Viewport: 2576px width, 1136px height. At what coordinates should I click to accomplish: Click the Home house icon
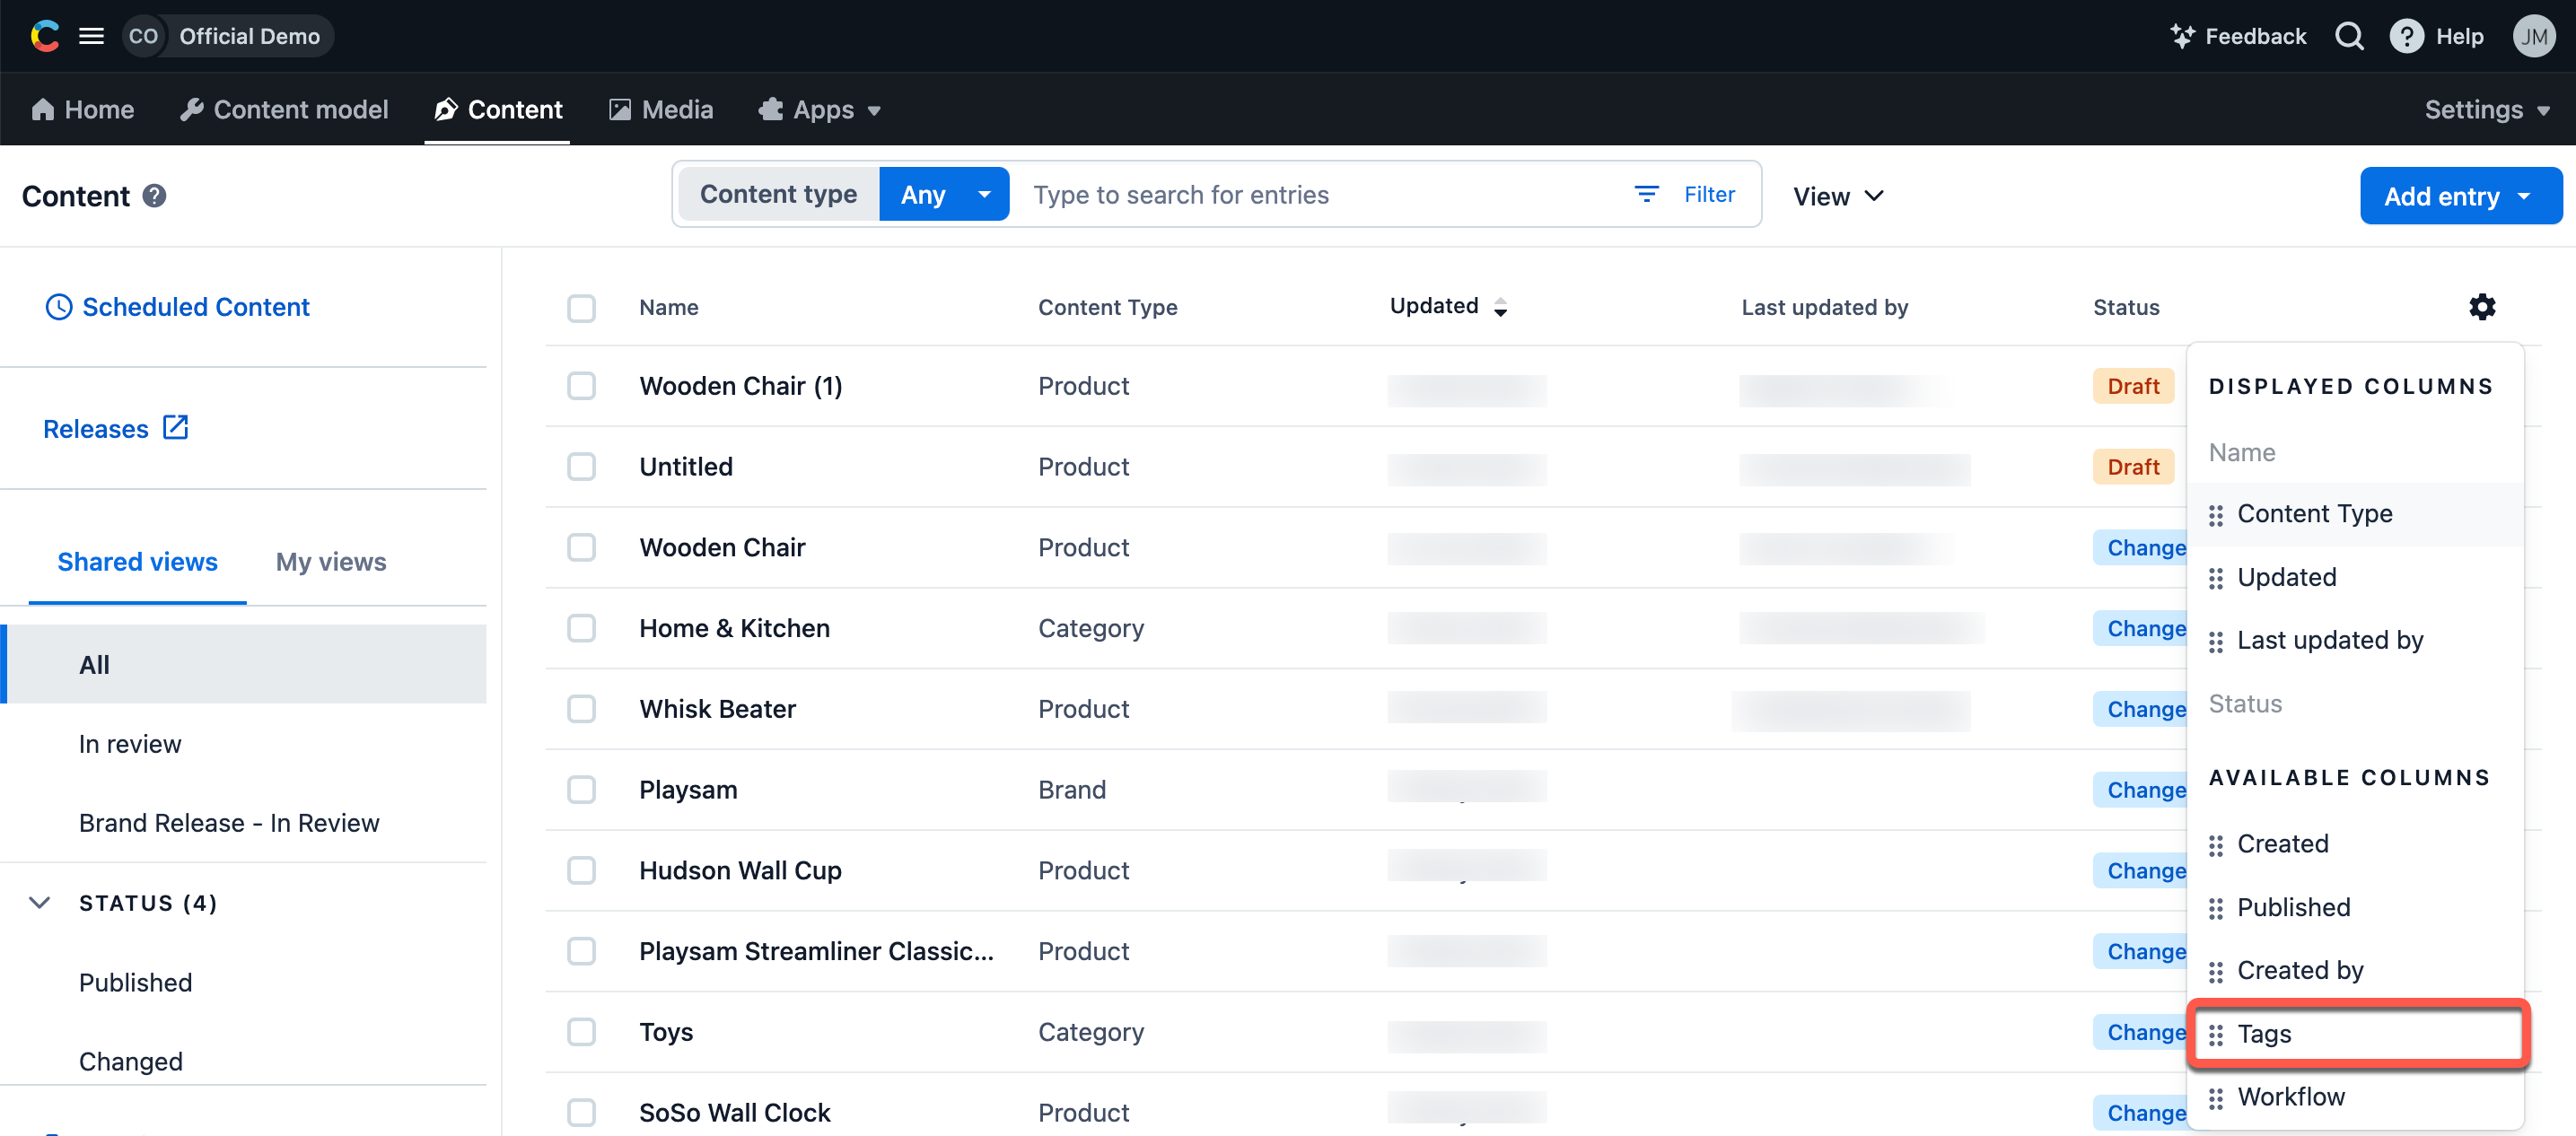43,109
